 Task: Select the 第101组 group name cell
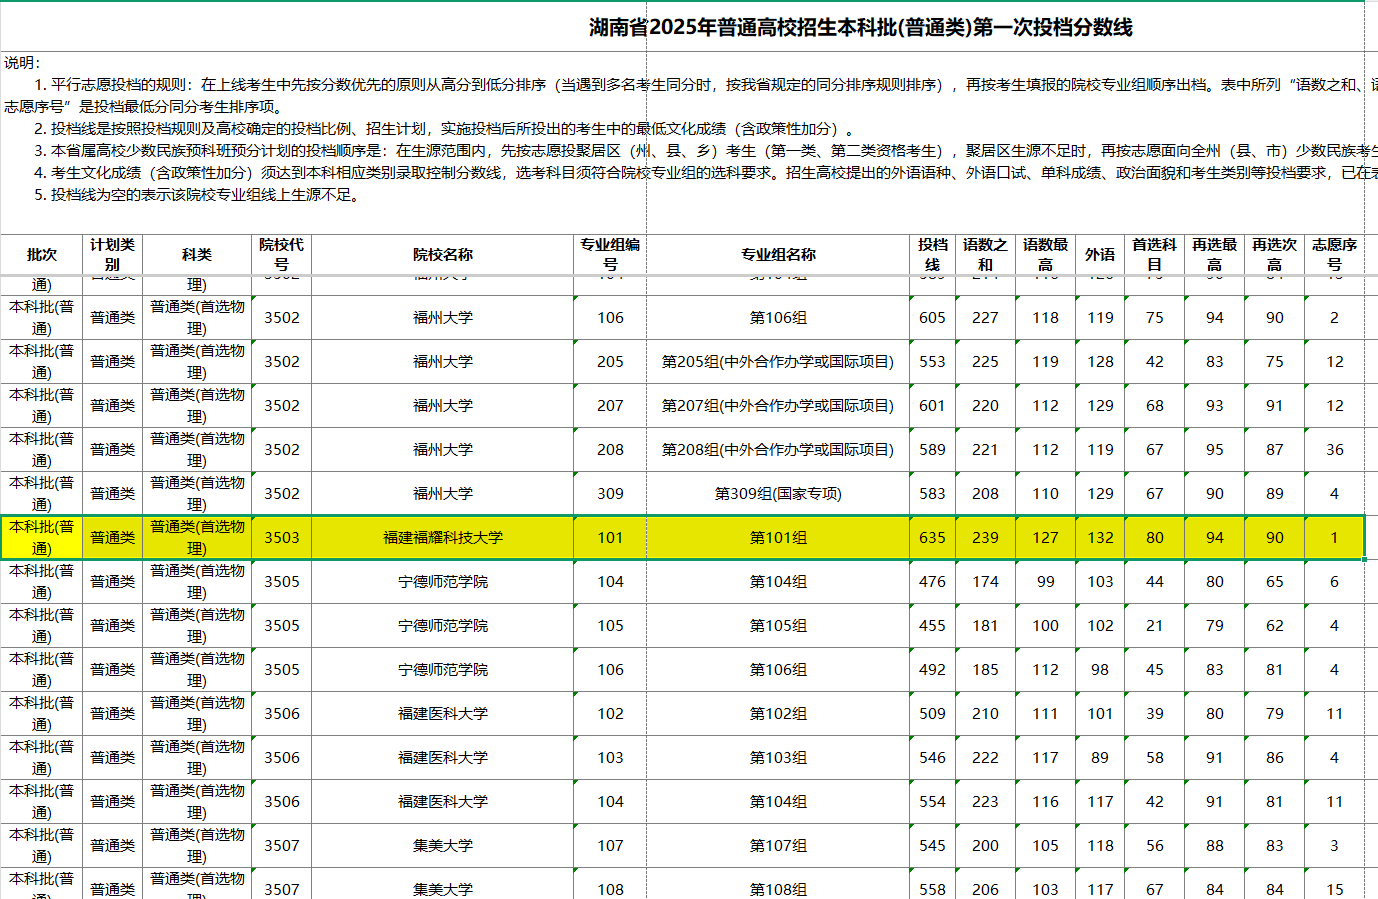(x=778, y=538)
